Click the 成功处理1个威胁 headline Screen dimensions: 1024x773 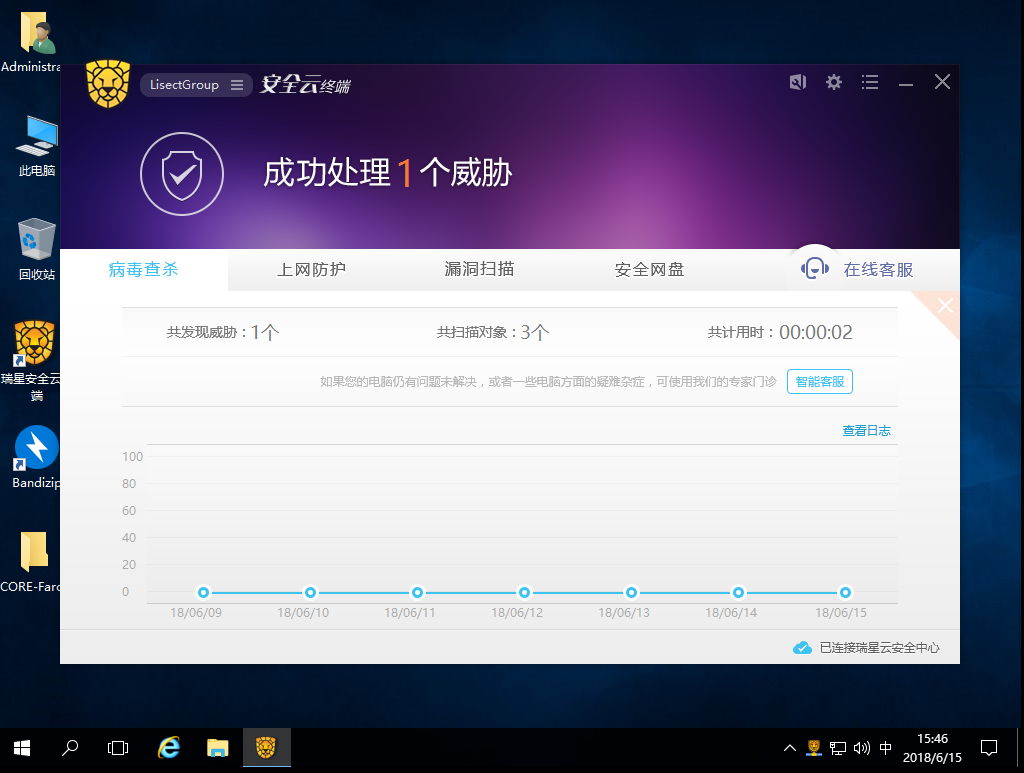click(387, 173)
